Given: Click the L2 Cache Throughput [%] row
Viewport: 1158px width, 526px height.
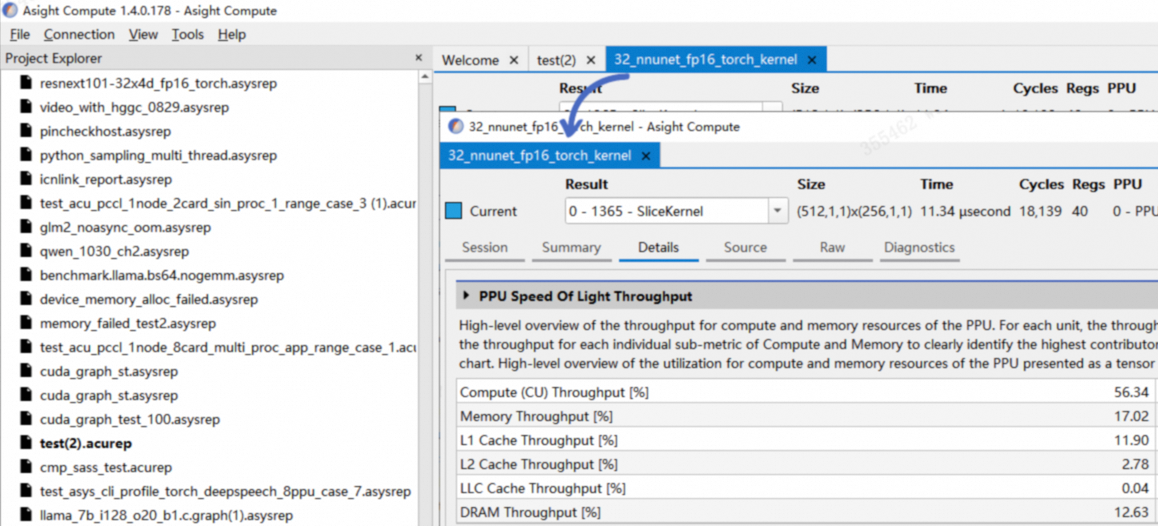Looking at the screenshot, I should pos(806,465).
